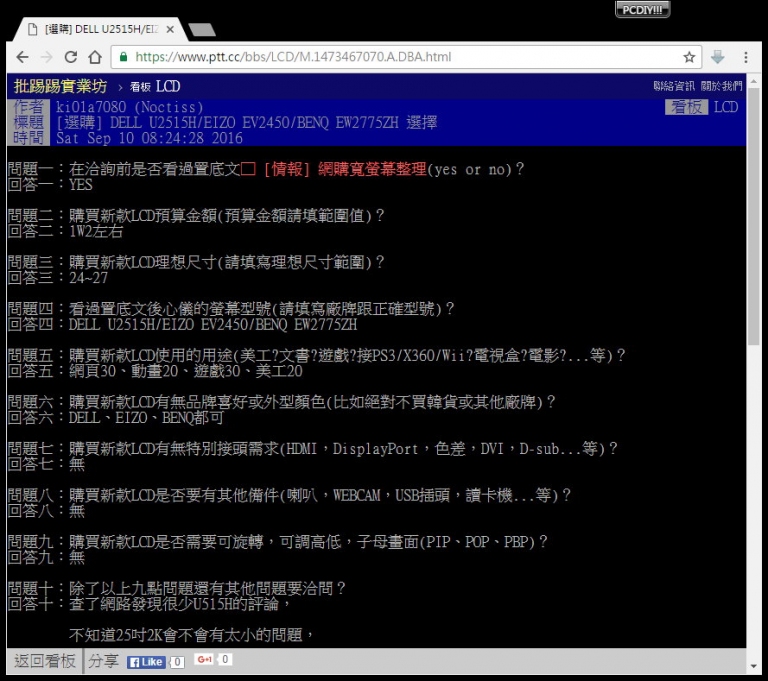
Task: Click answer text DELL、EIZO、BENQ都可
Action: point(146,417)
